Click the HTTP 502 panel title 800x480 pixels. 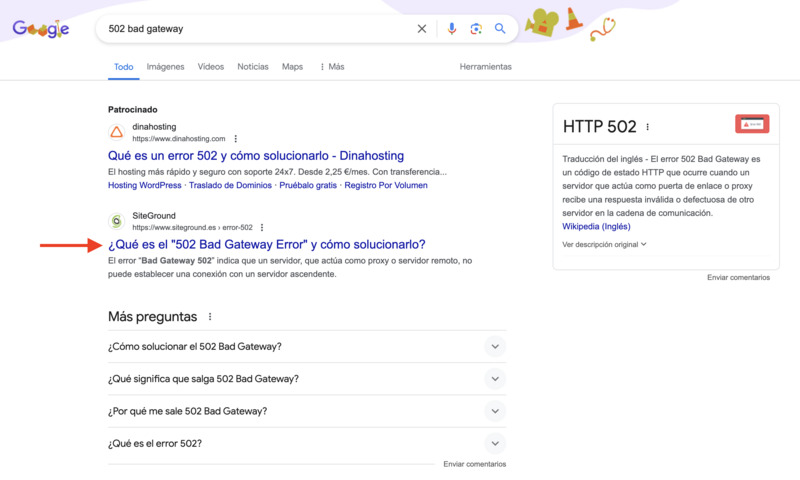(599, 127)
